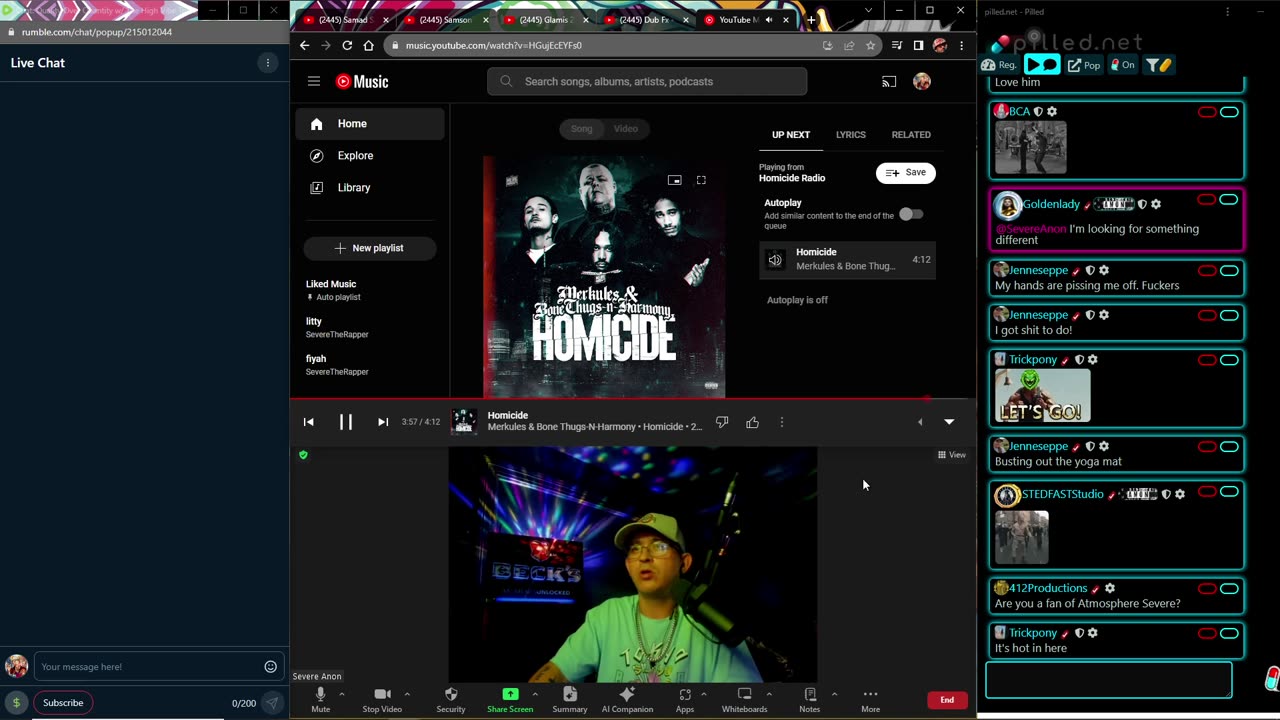This screenshot has height=720, width=1280.
Task: Collapse the YouTube Music player page
Action: point(949,422)
